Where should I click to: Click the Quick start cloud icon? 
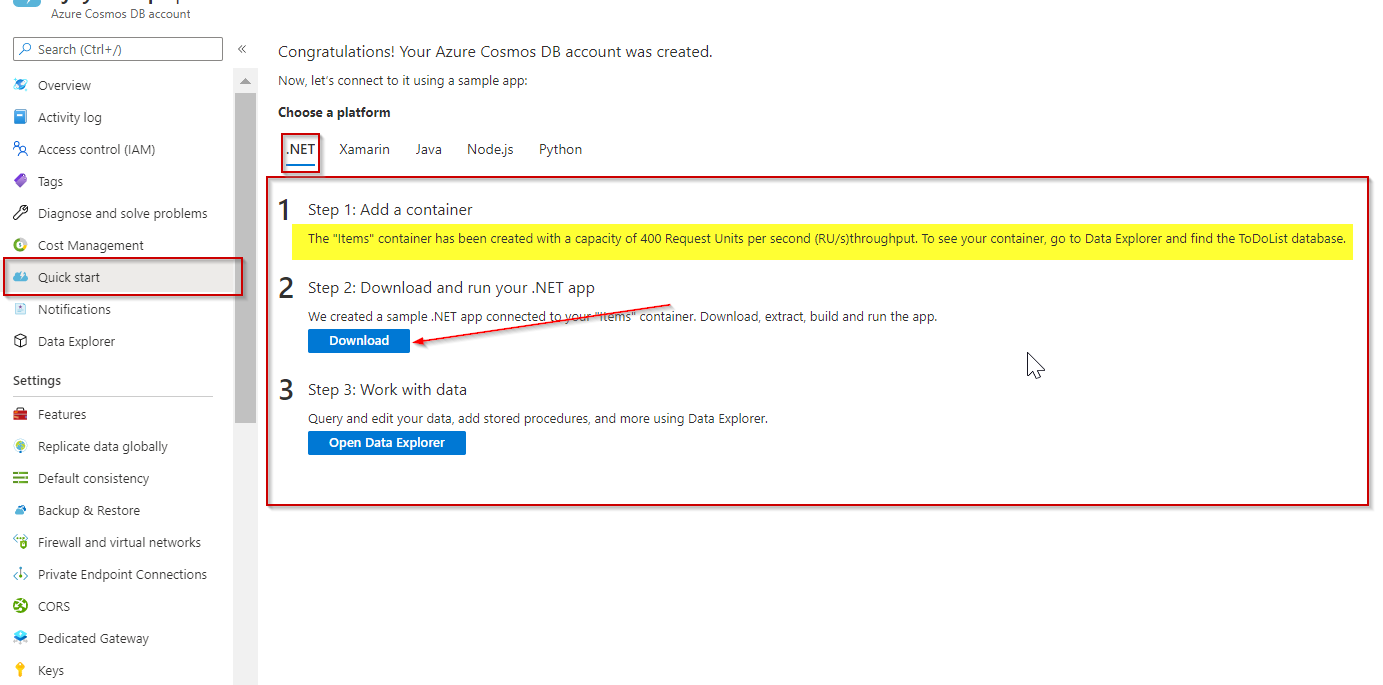20,278
